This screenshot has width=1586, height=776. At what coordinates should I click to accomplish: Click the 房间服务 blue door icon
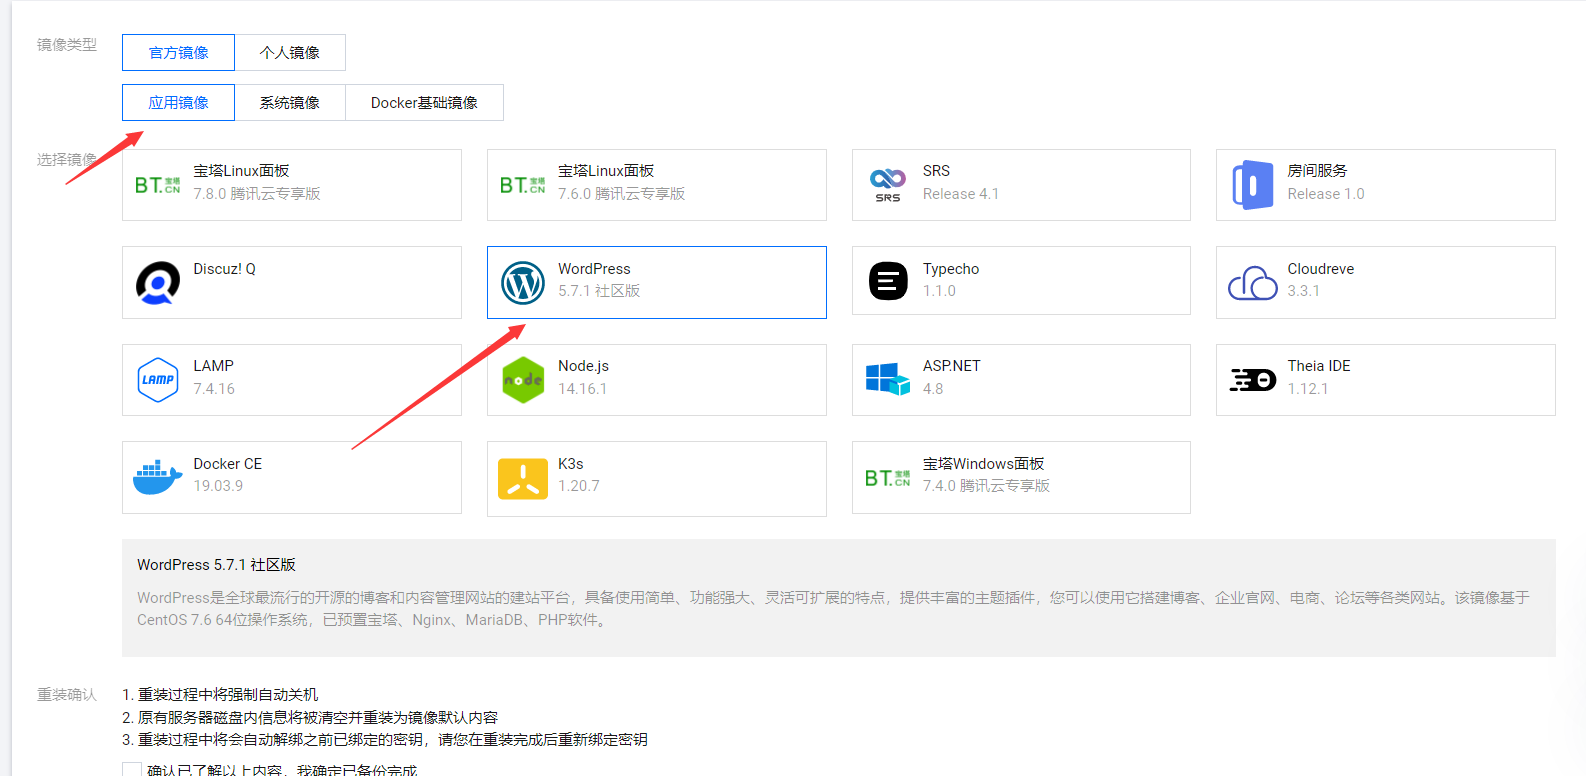(1252, 185)
